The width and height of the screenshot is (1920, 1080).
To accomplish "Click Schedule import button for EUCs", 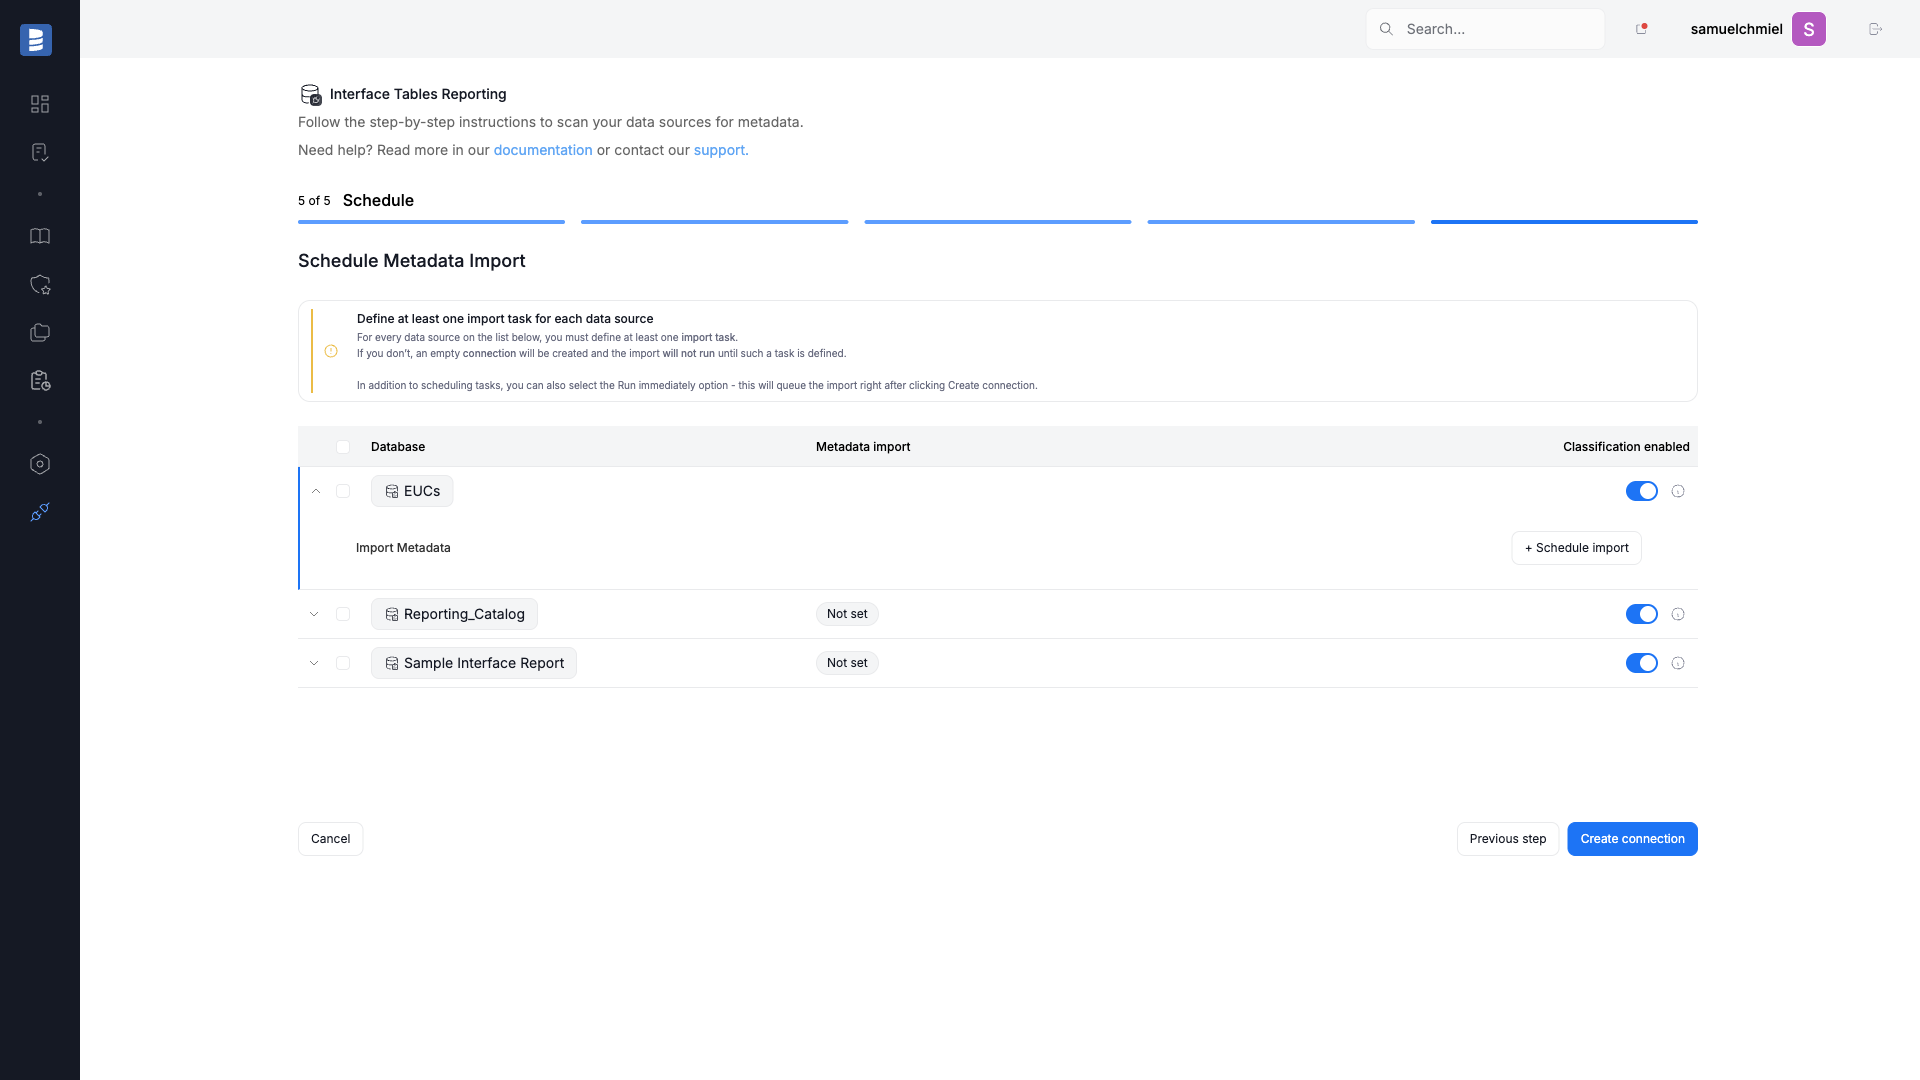I will point(1576,548).
